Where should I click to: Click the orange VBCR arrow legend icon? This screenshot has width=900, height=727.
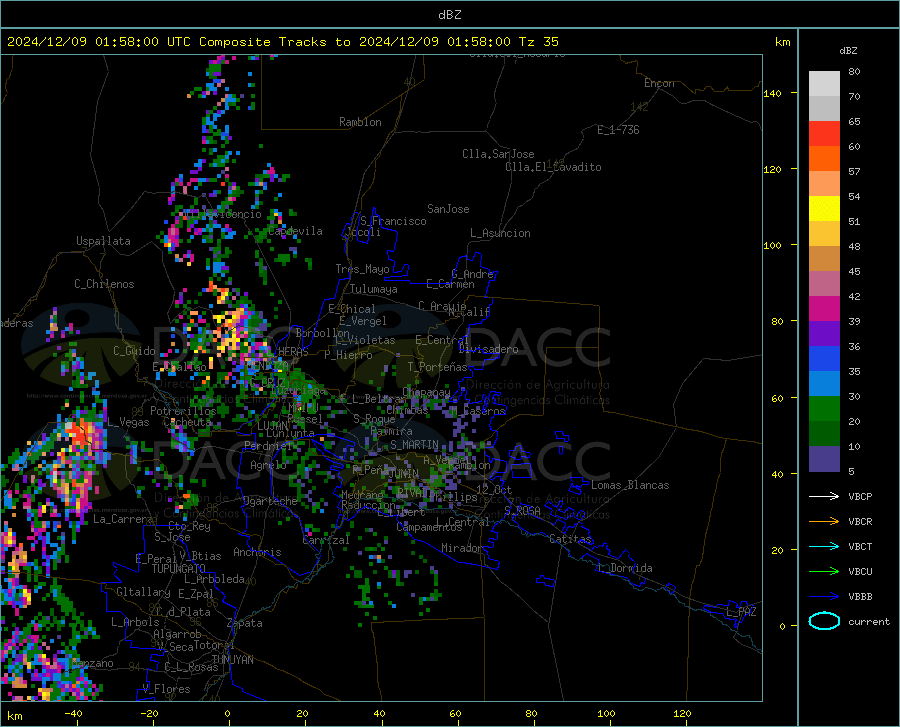824,521
